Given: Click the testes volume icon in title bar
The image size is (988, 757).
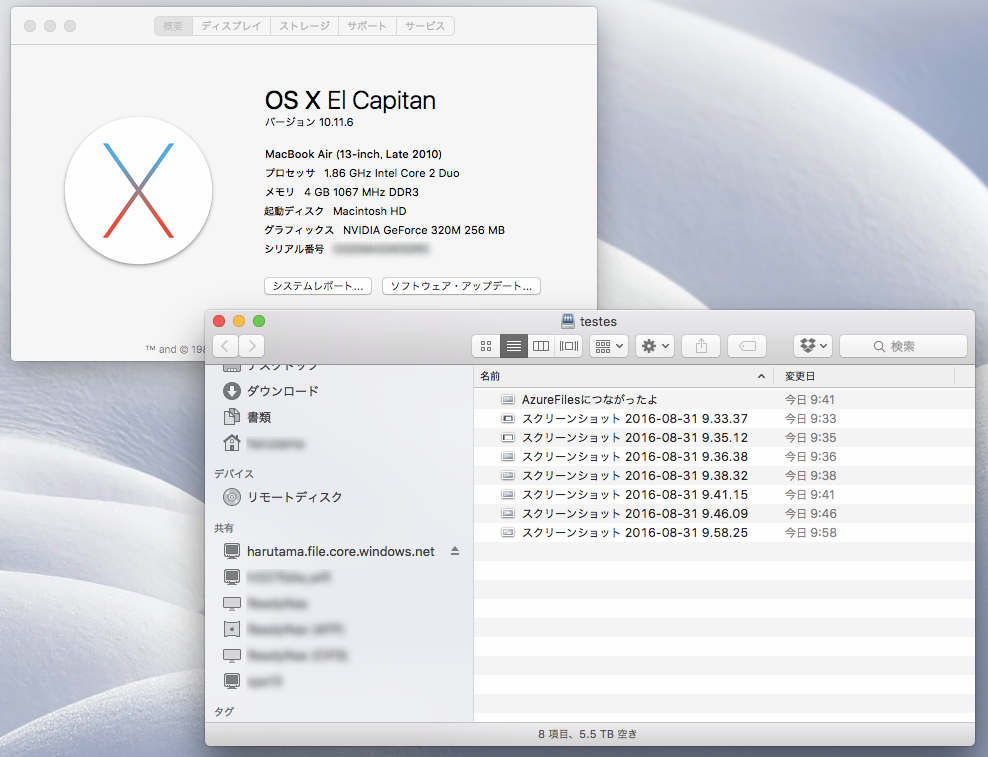Looking at the screenshot, I should pos(568,321).
